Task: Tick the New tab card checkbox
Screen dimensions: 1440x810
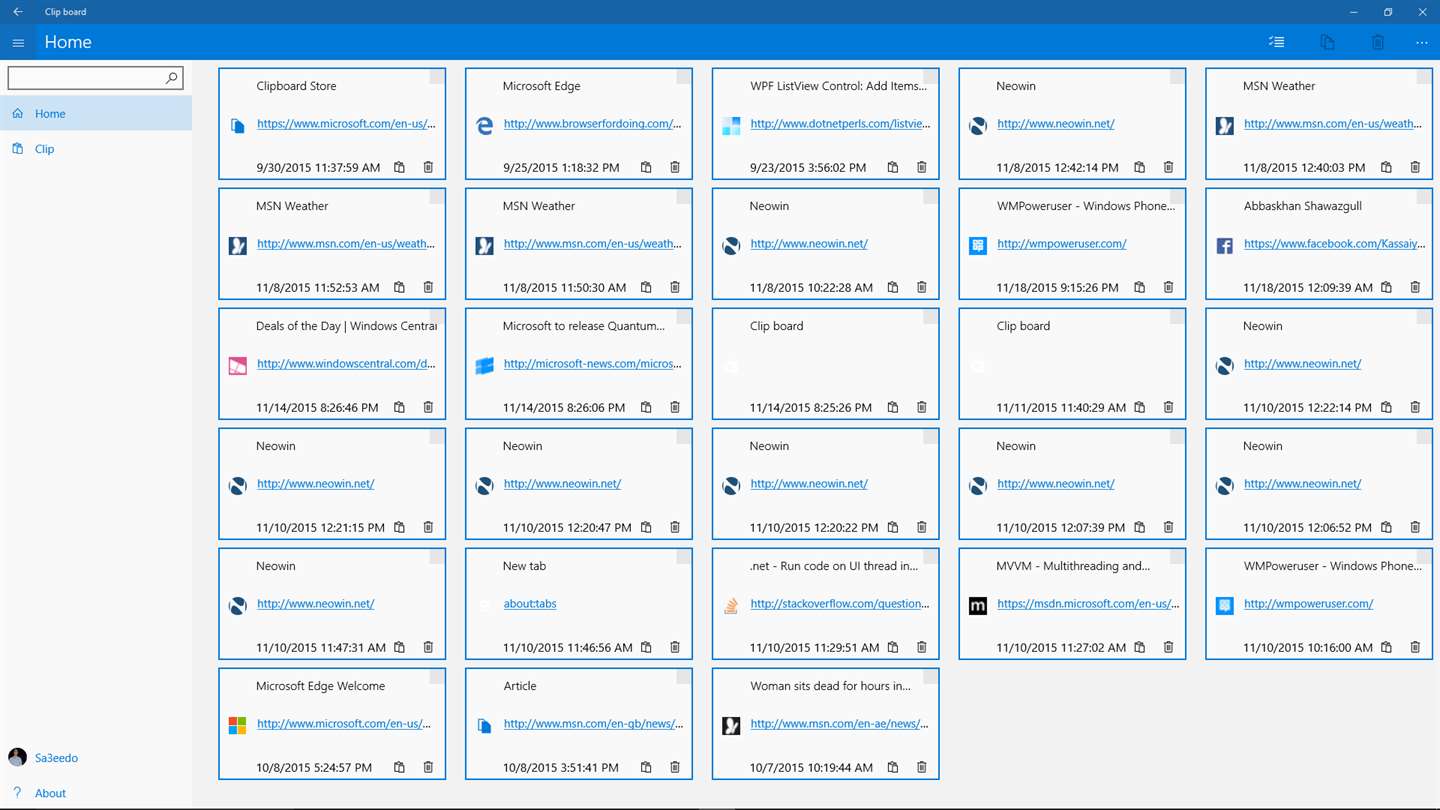Action: (684, 556)
